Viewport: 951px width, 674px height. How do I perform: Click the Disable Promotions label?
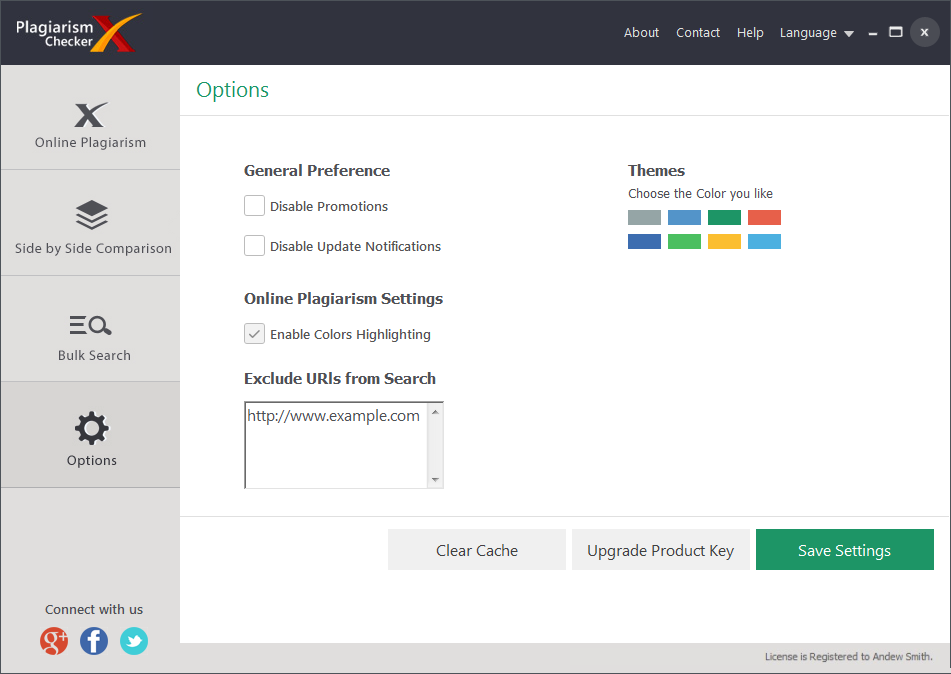[x=329, y=206]
